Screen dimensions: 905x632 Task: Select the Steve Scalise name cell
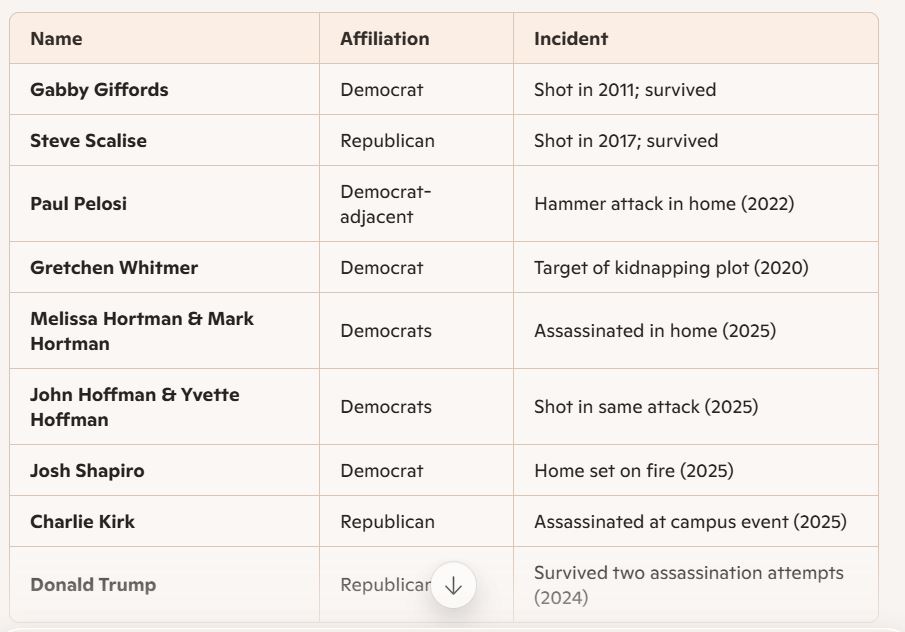[88, 141]
